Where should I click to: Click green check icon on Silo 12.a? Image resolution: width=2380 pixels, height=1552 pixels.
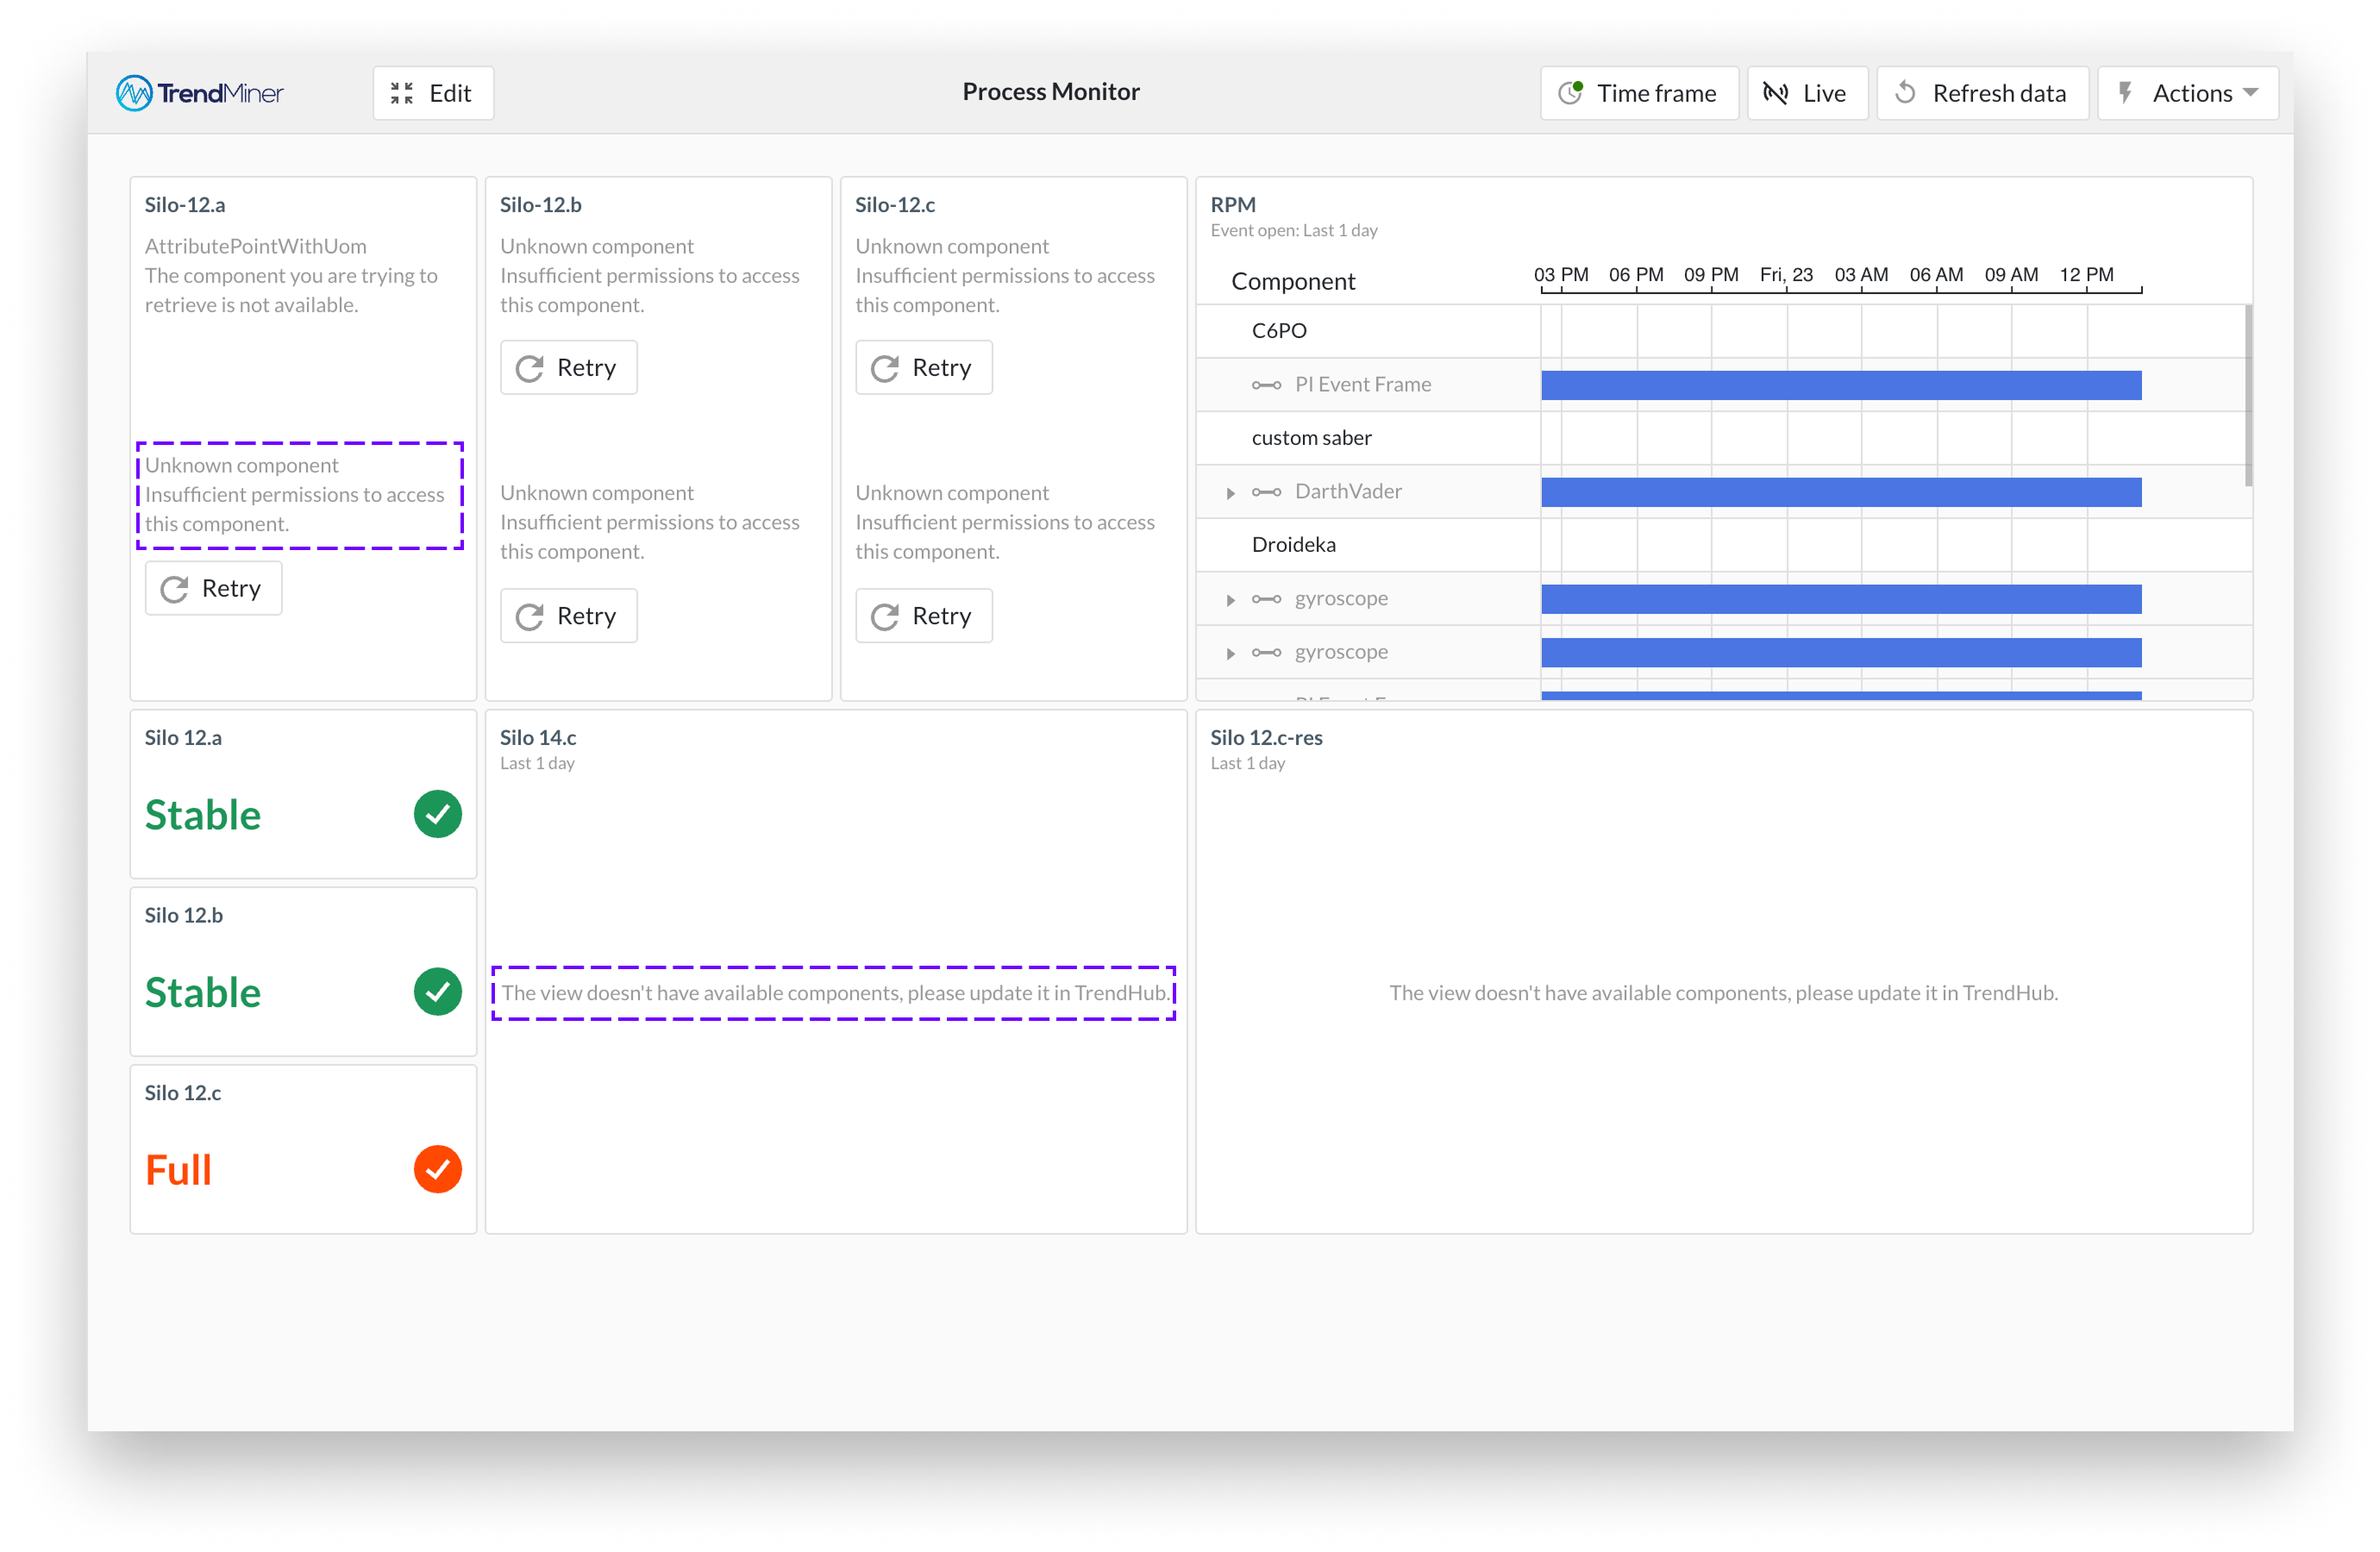pos(438,814)
